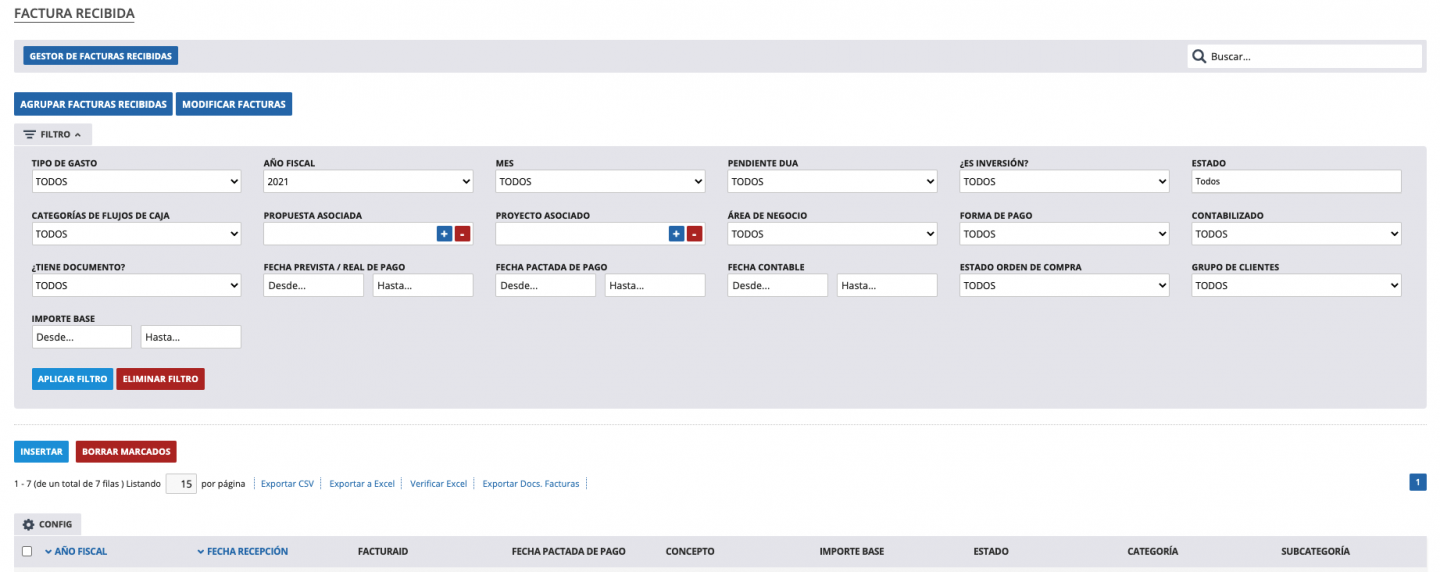Go to page 1 of results
Viewport: 1440px width, 572px height.
click(x=1417, y=482)
